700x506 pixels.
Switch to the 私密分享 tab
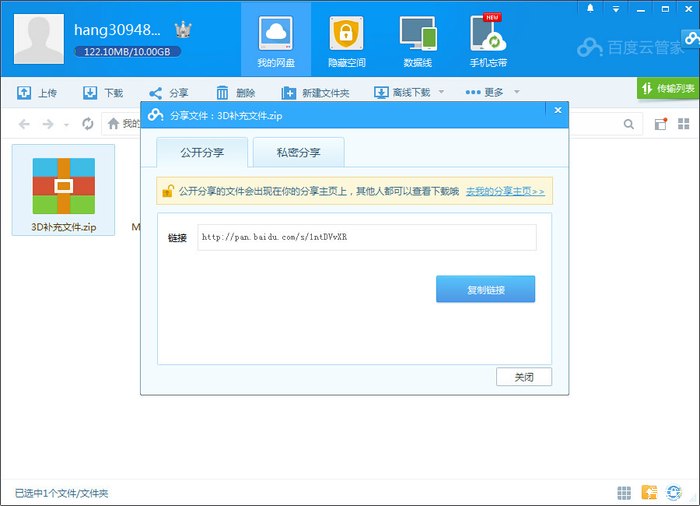[x=298, y=152]
